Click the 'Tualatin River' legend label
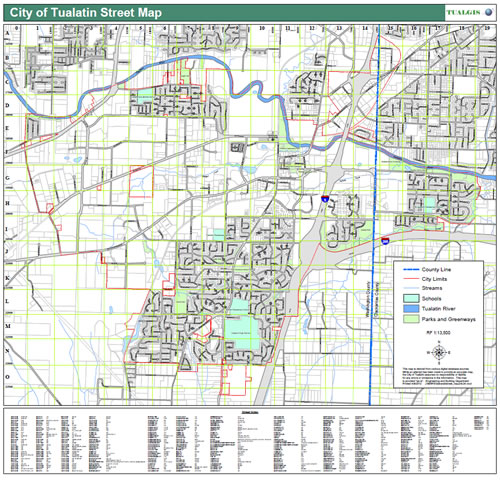The height and width of the screenshot is (480, 500). (438, 308)
